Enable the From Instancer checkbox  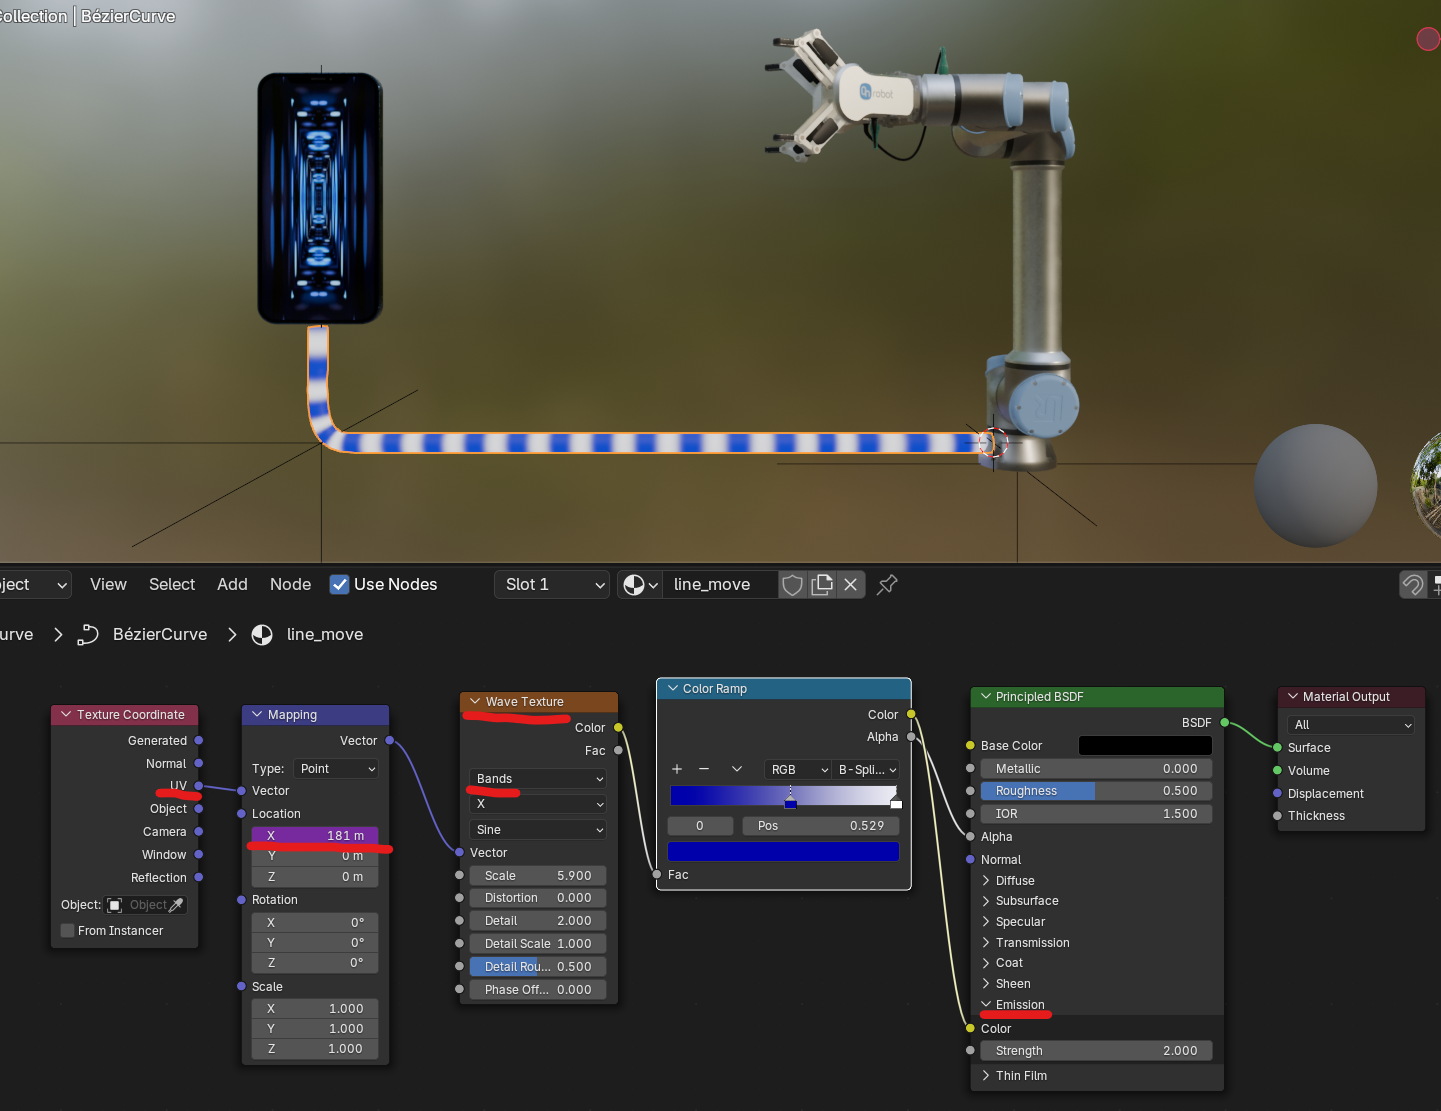tap(68, 931)
